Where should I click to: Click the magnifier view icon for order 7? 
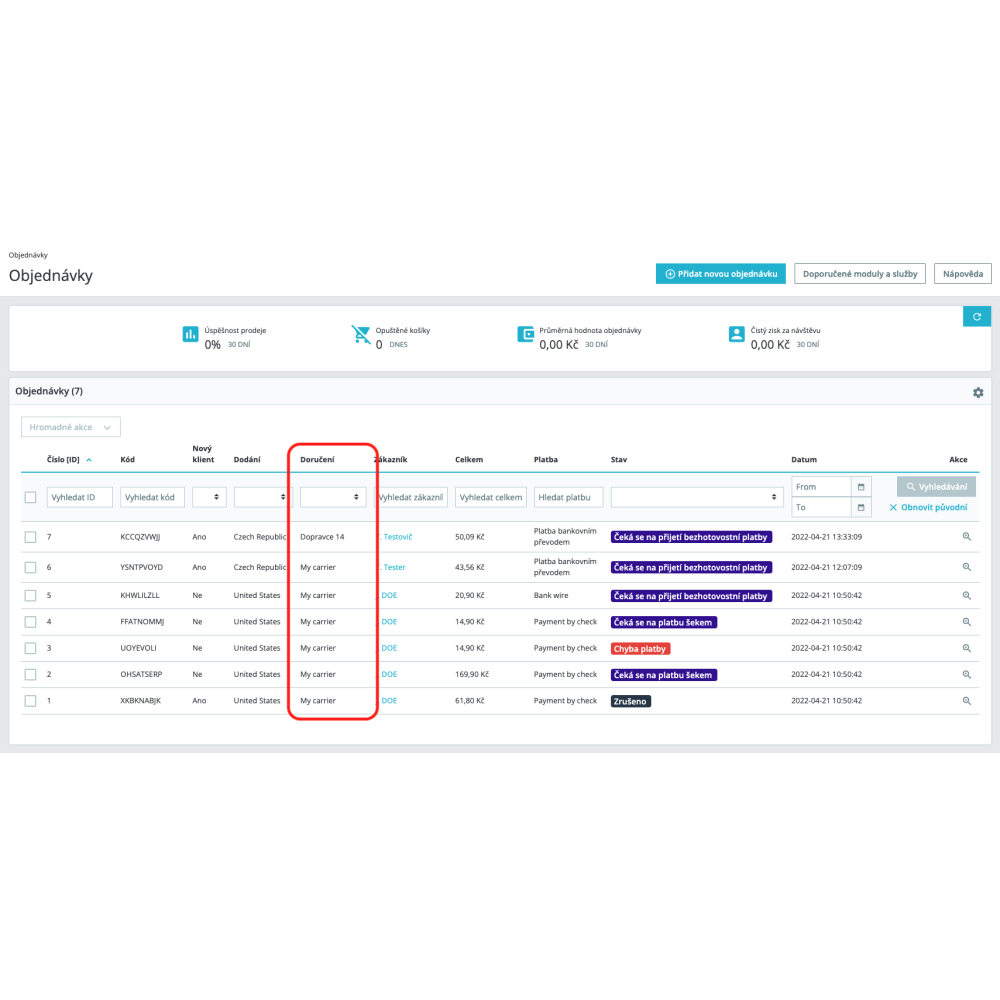coord(967,537)
